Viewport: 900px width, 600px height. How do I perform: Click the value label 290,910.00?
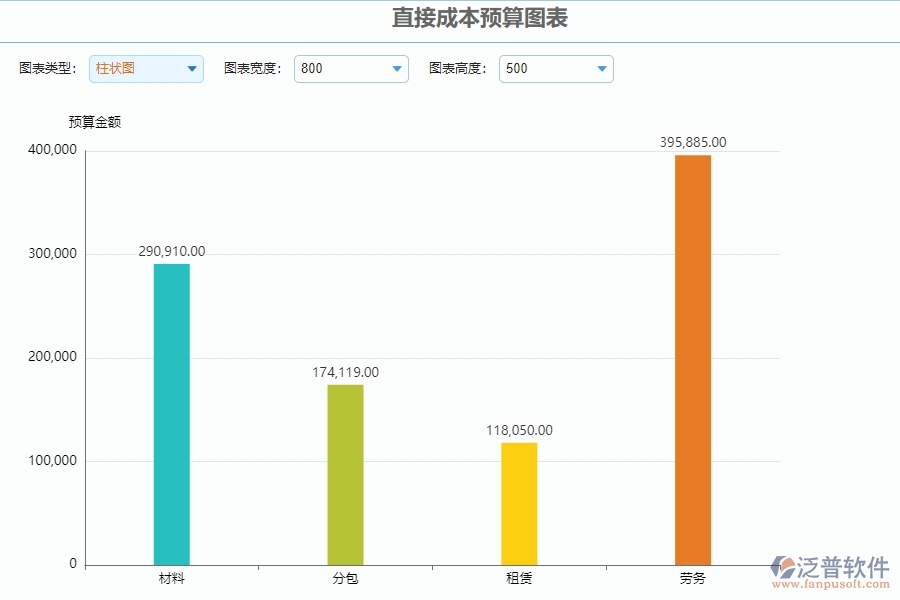tap(171, 252)
